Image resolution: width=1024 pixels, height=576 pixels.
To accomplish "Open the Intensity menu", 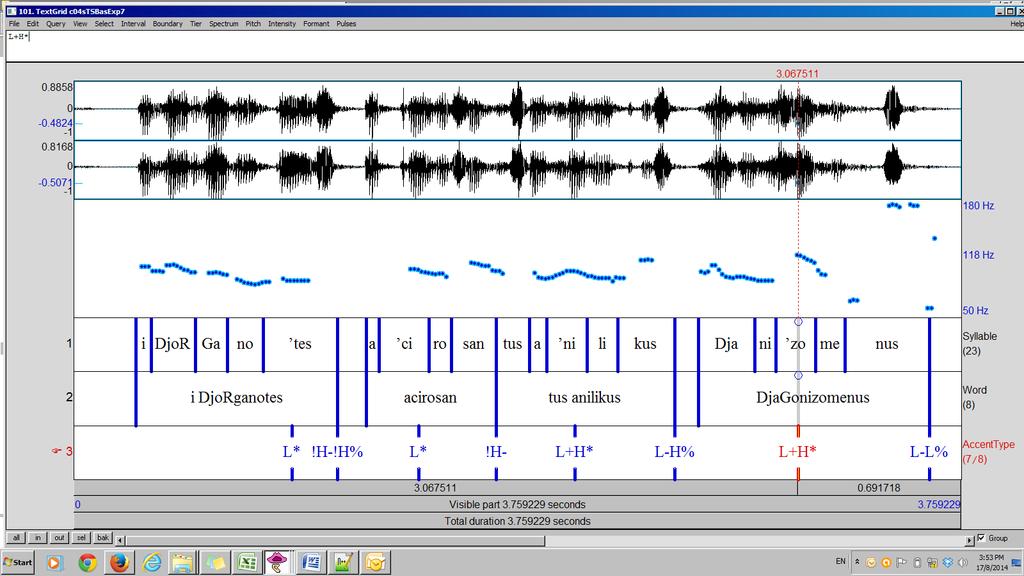I will [x=281, y=24].
